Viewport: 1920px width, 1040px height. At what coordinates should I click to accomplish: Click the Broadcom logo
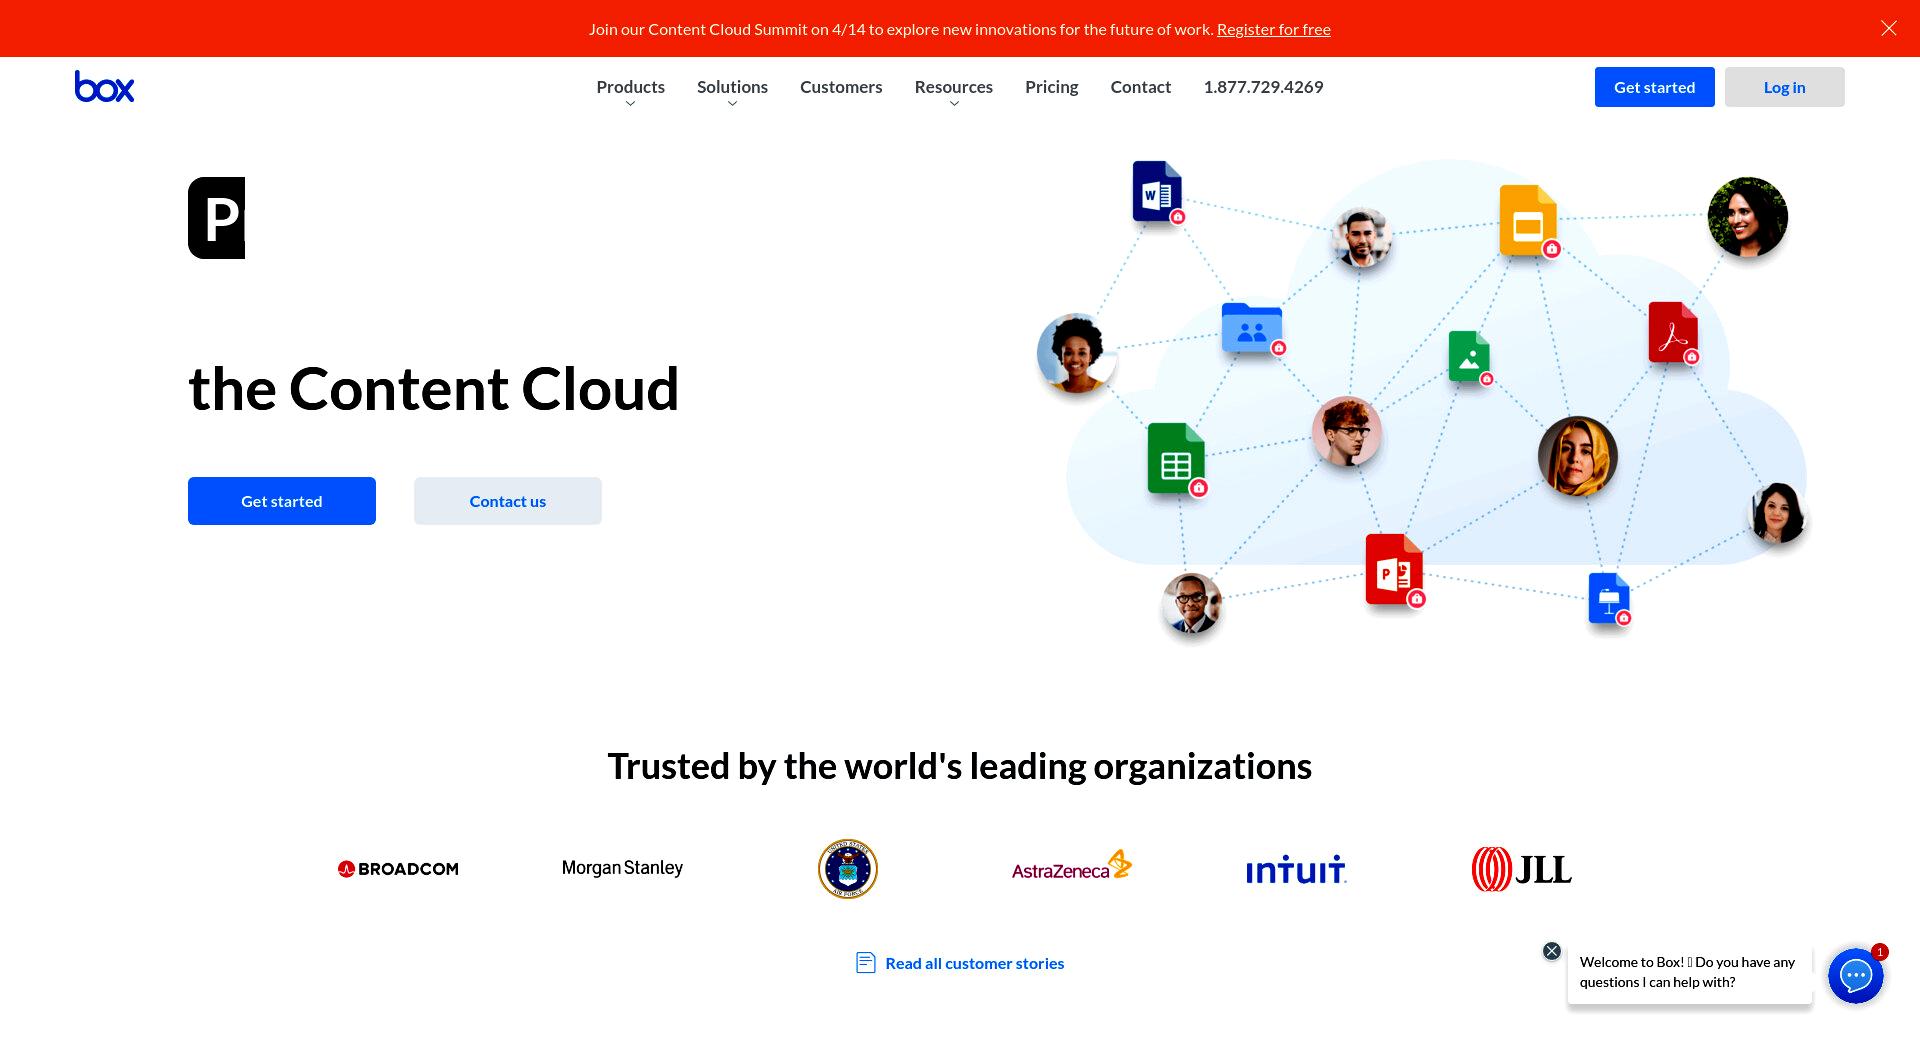pyautogui.click(x=398, y=869)
